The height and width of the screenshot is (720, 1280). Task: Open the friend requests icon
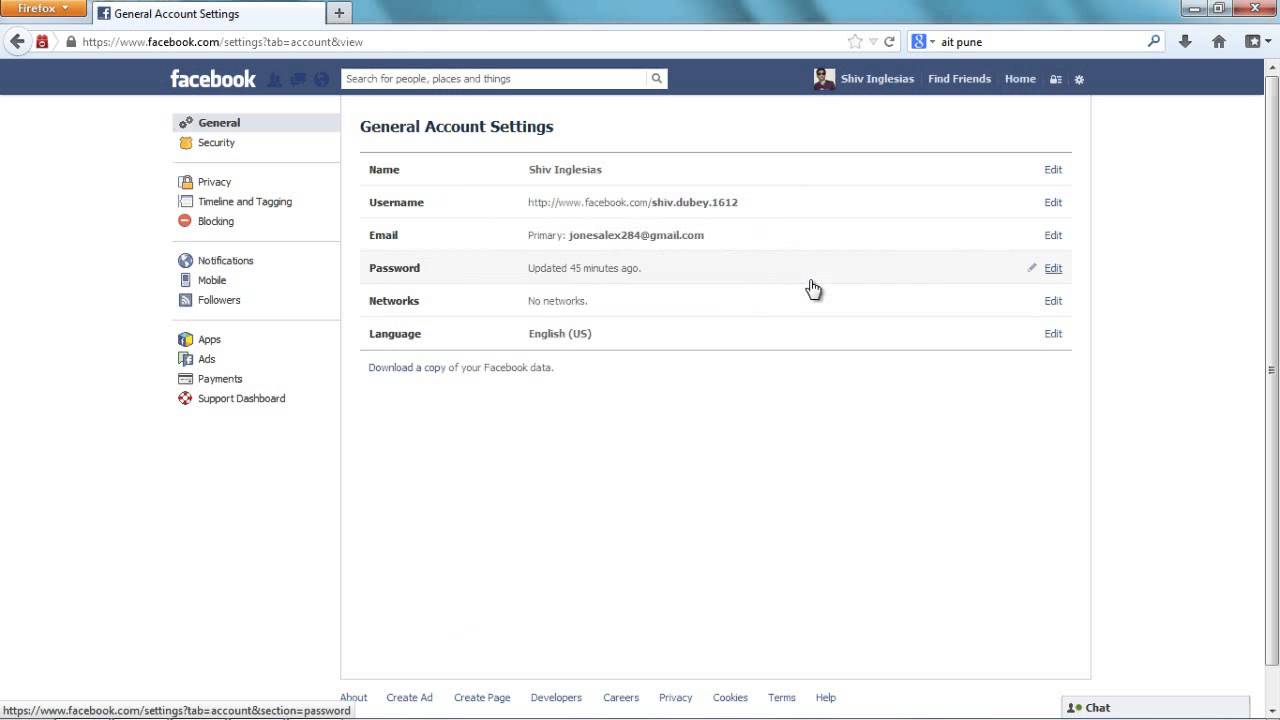pos(276,79)
